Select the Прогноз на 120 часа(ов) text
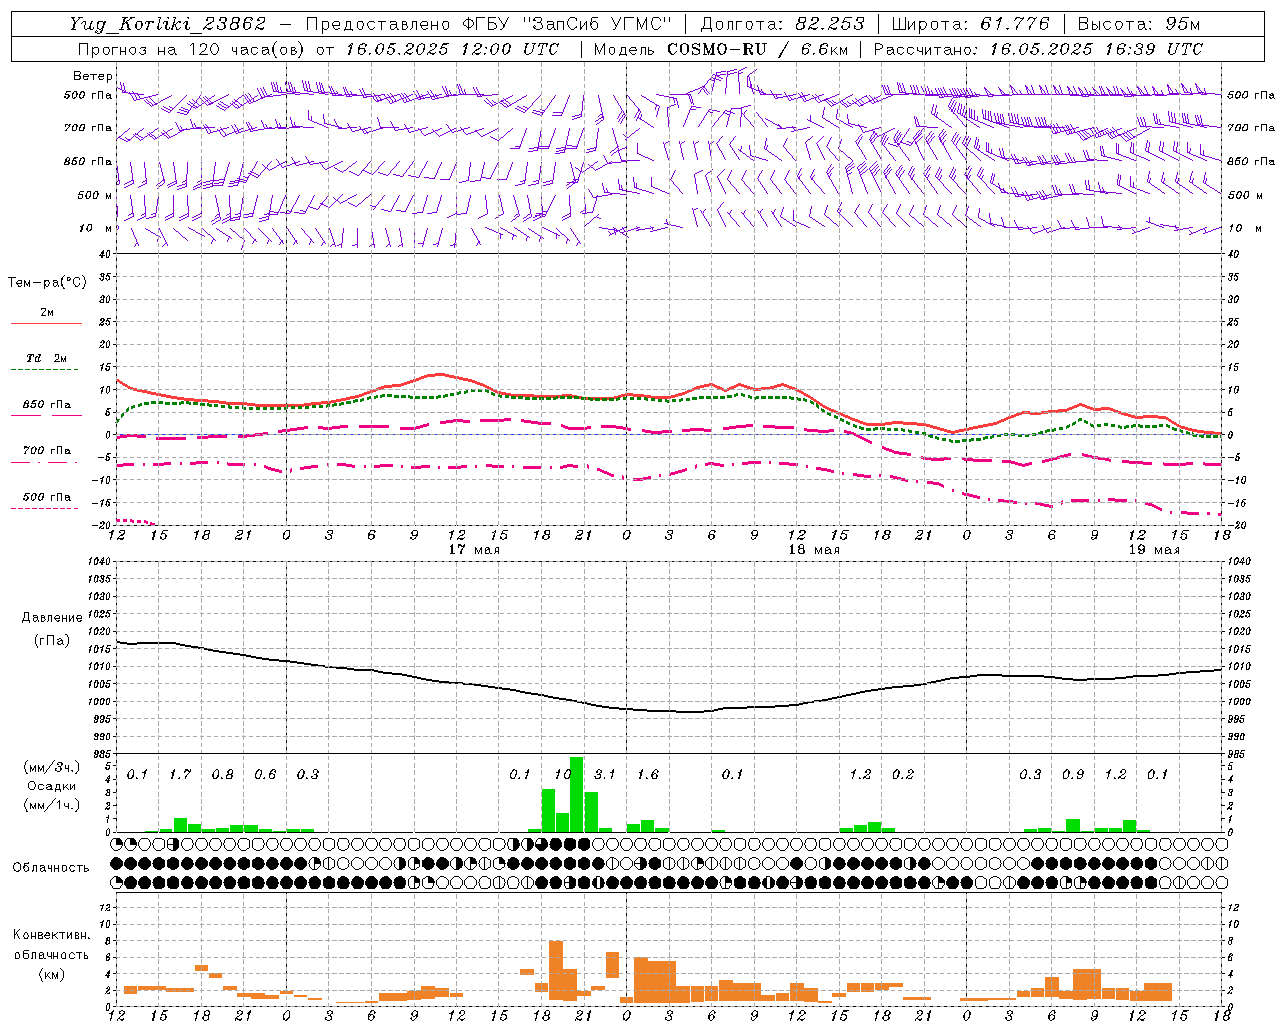Screen dimensions: 1280x1024 click(193, 49)
